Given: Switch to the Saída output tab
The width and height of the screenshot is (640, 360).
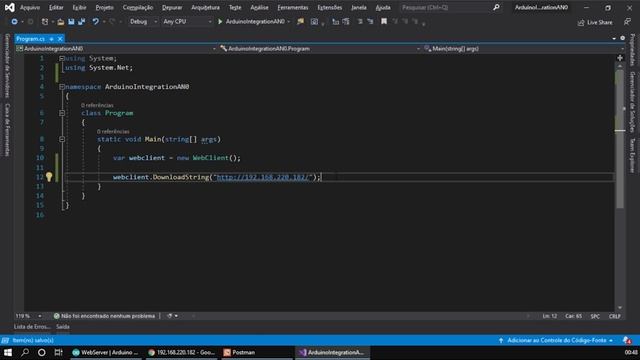Looking at the screenshot, I should coord(62,327).
